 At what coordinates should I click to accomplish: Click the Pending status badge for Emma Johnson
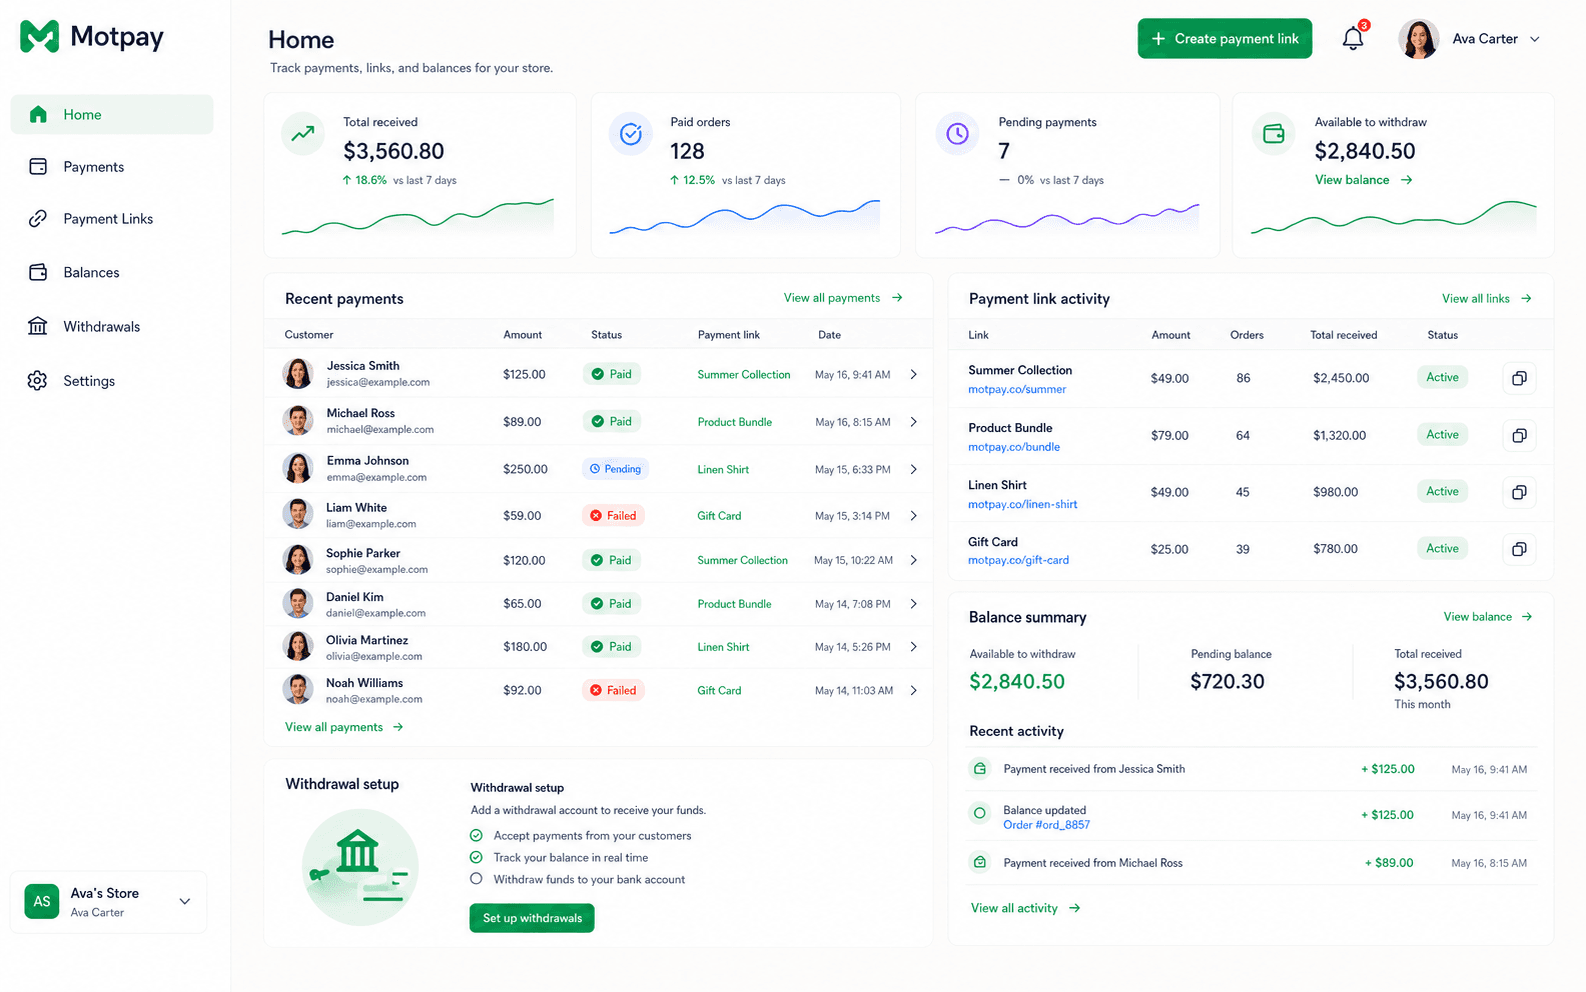pyautogui.click(x=615, y=469)
